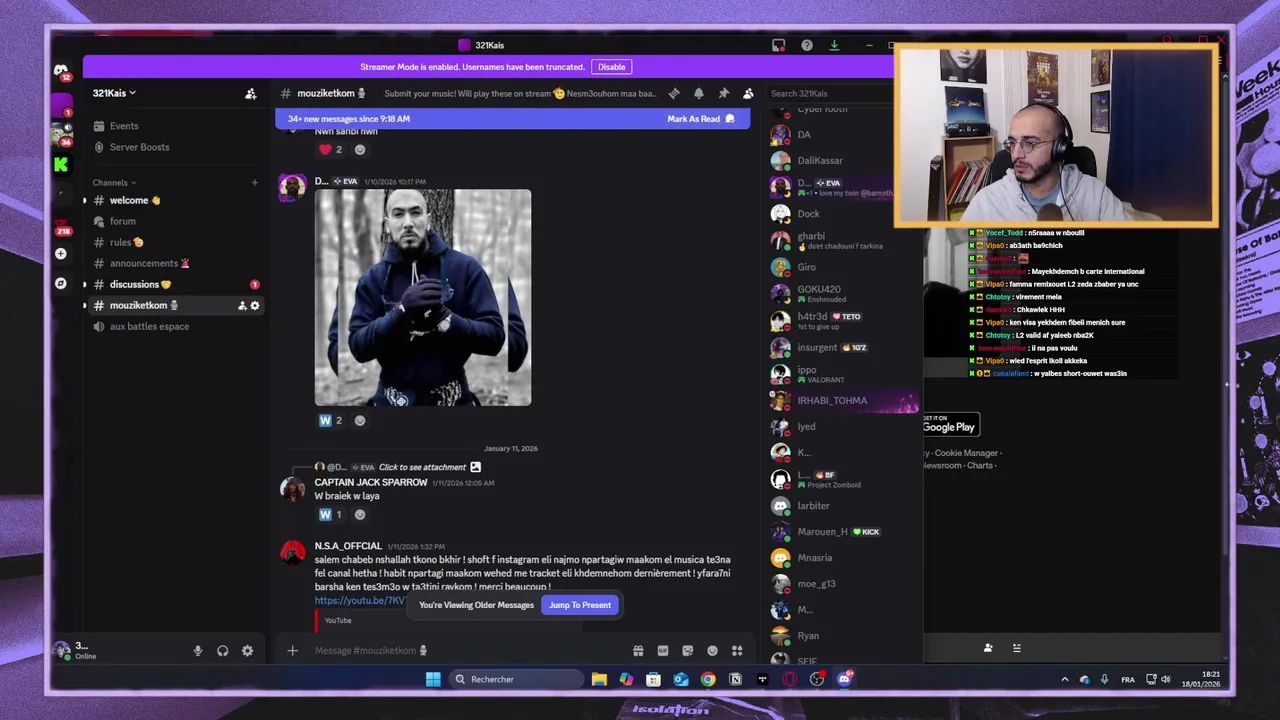The width and height of the screenshot is (1280, 720).
Task: Click the Add a Server plus icon
Action: coord(61,254)
